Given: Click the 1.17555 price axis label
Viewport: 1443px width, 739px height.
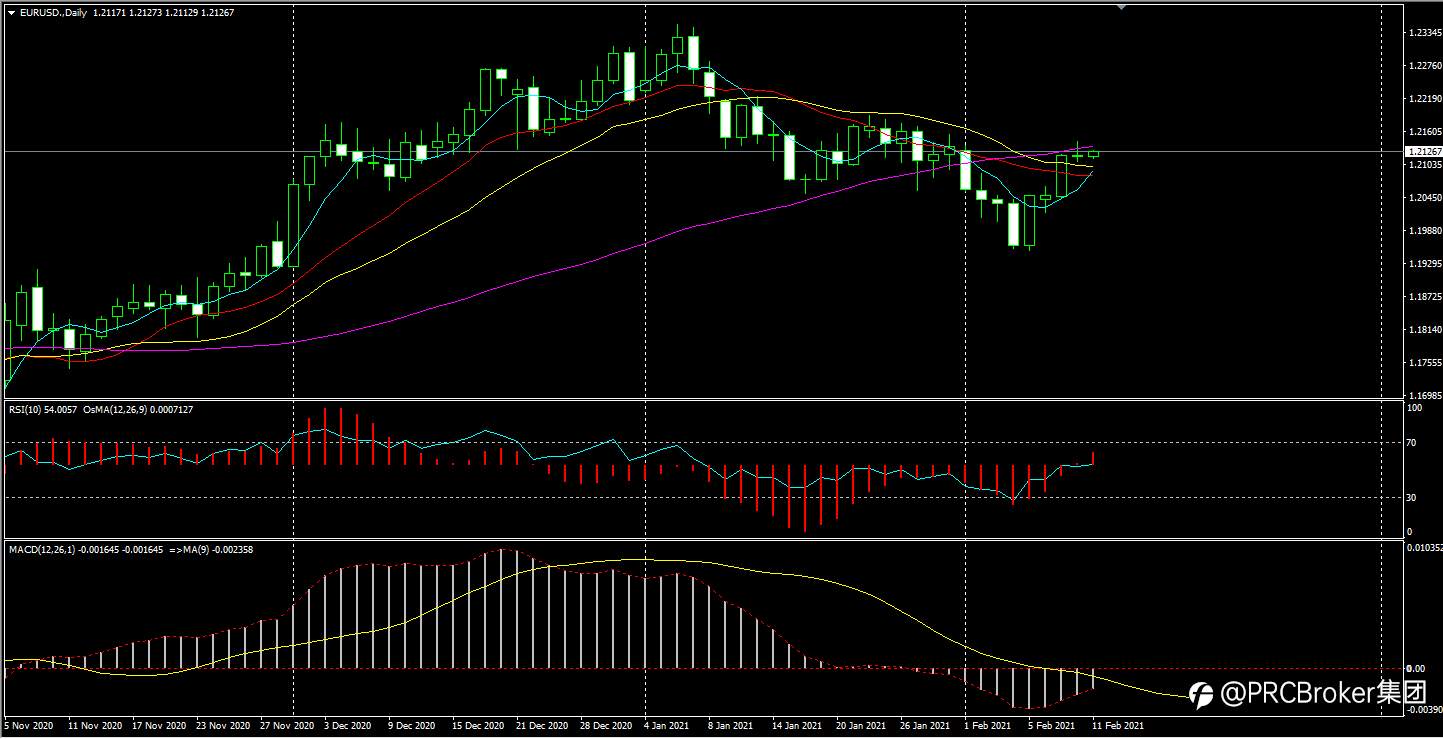Looking at the screenshot, I should (1423, 363).
